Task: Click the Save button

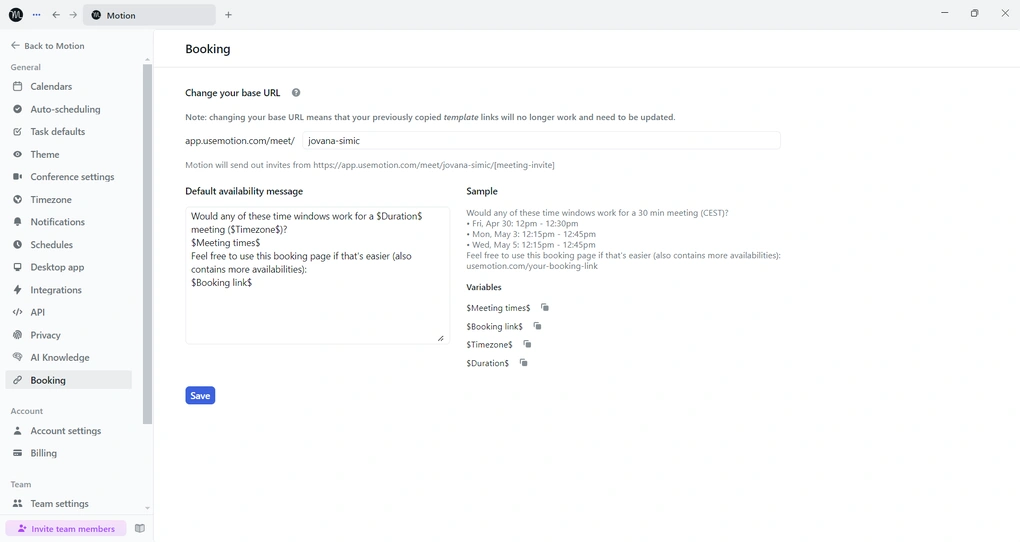Action: (200, 396)
